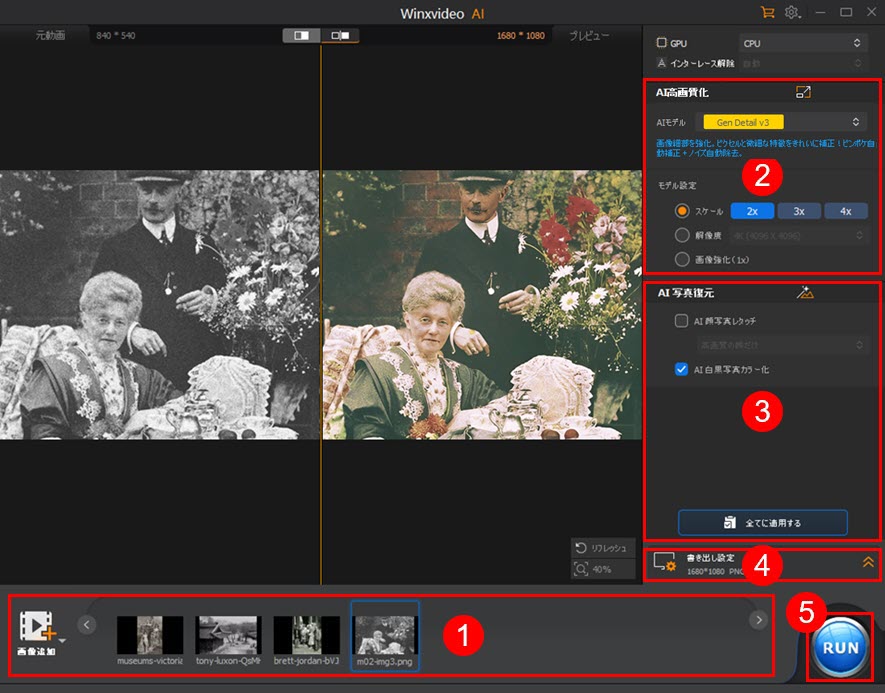Open the 解像度 resolution dropdown
This screenshot has width=885, height=693.
click(x=798, y=235)
